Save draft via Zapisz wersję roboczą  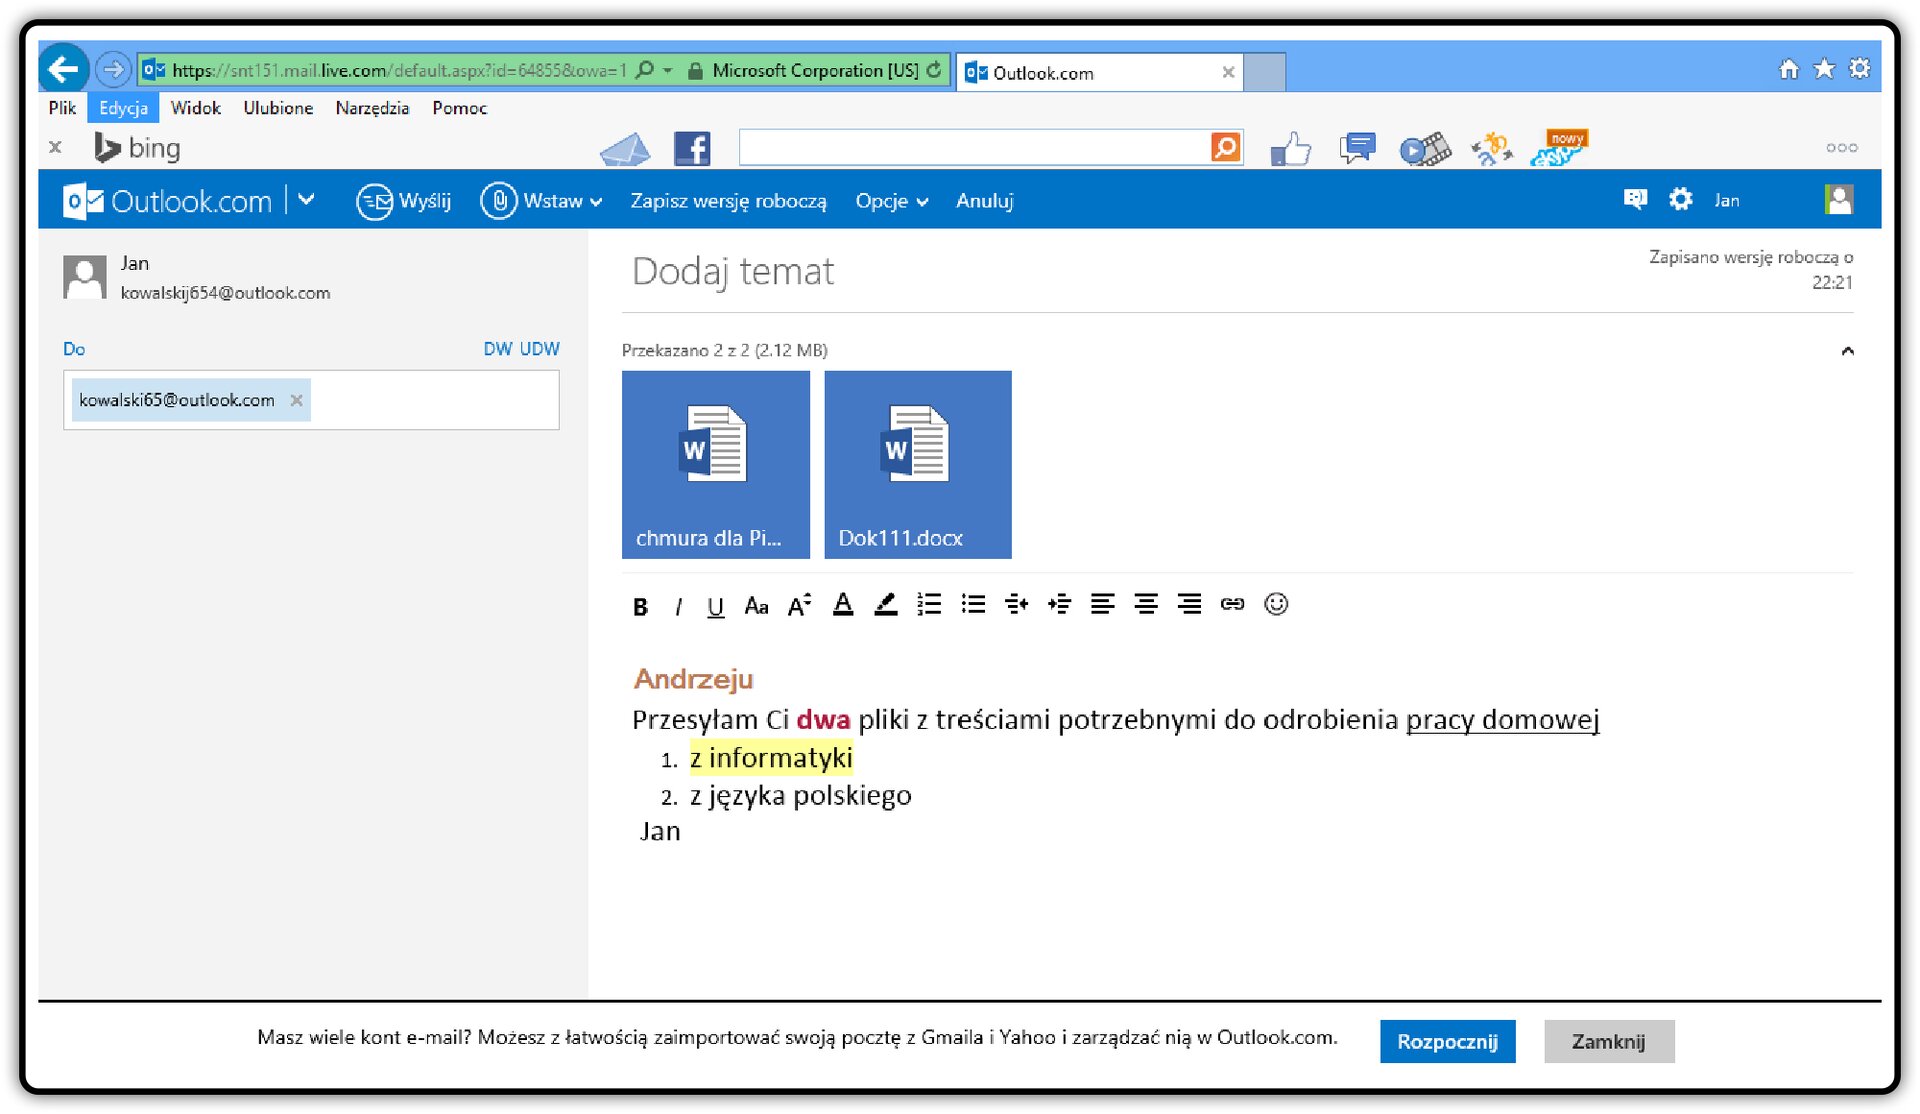[728, 201]
